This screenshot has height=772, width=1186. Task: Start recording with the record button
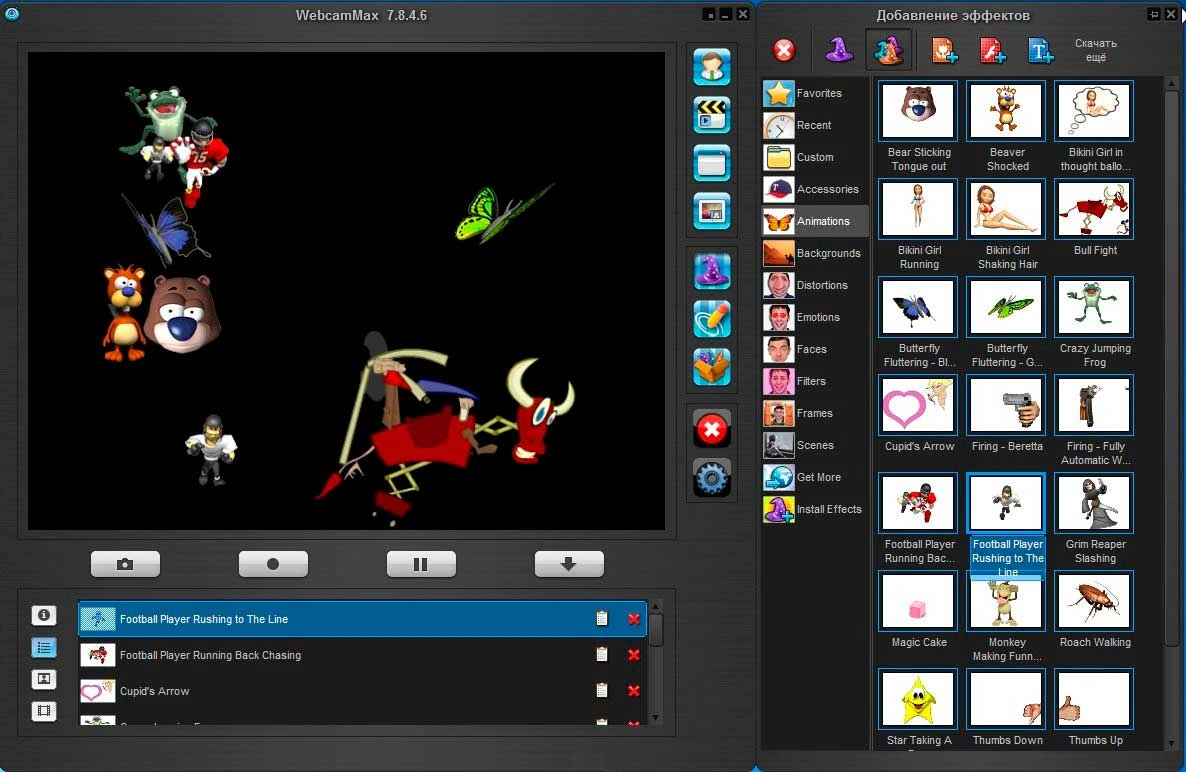pyautogui.click(x=273, y=564)
